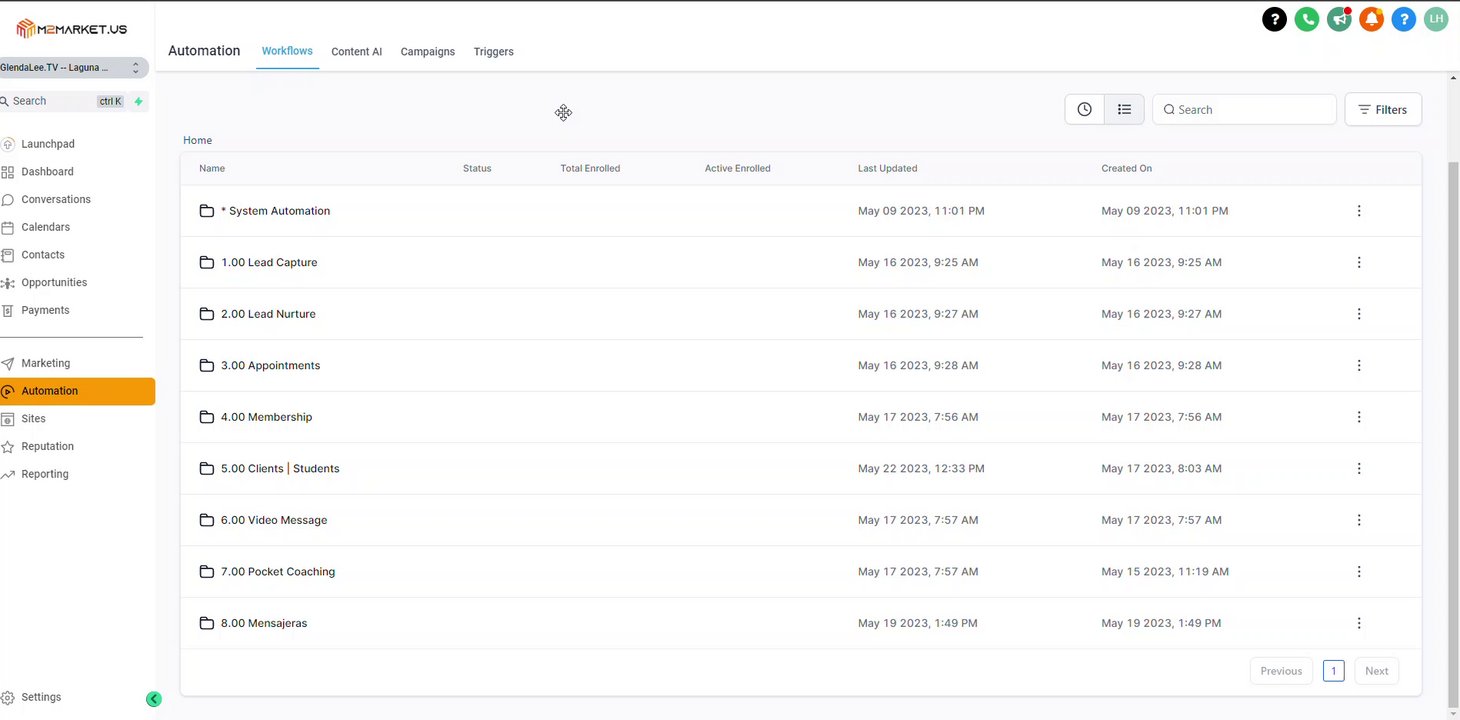Open options menu for 4.00 Membership
This screenshot has height=720, width=1460.
pos(1359,417)
